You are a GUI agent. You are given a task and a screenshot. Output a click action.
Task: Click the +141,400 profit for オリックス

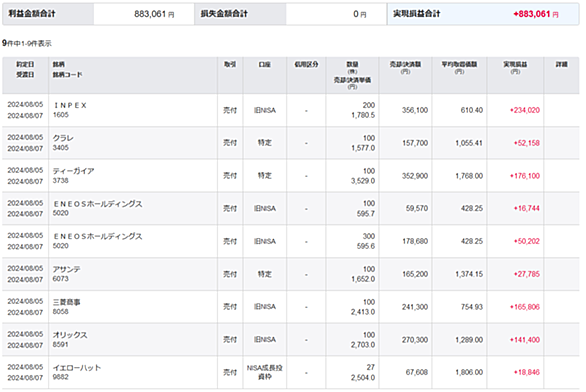point(525,340)
